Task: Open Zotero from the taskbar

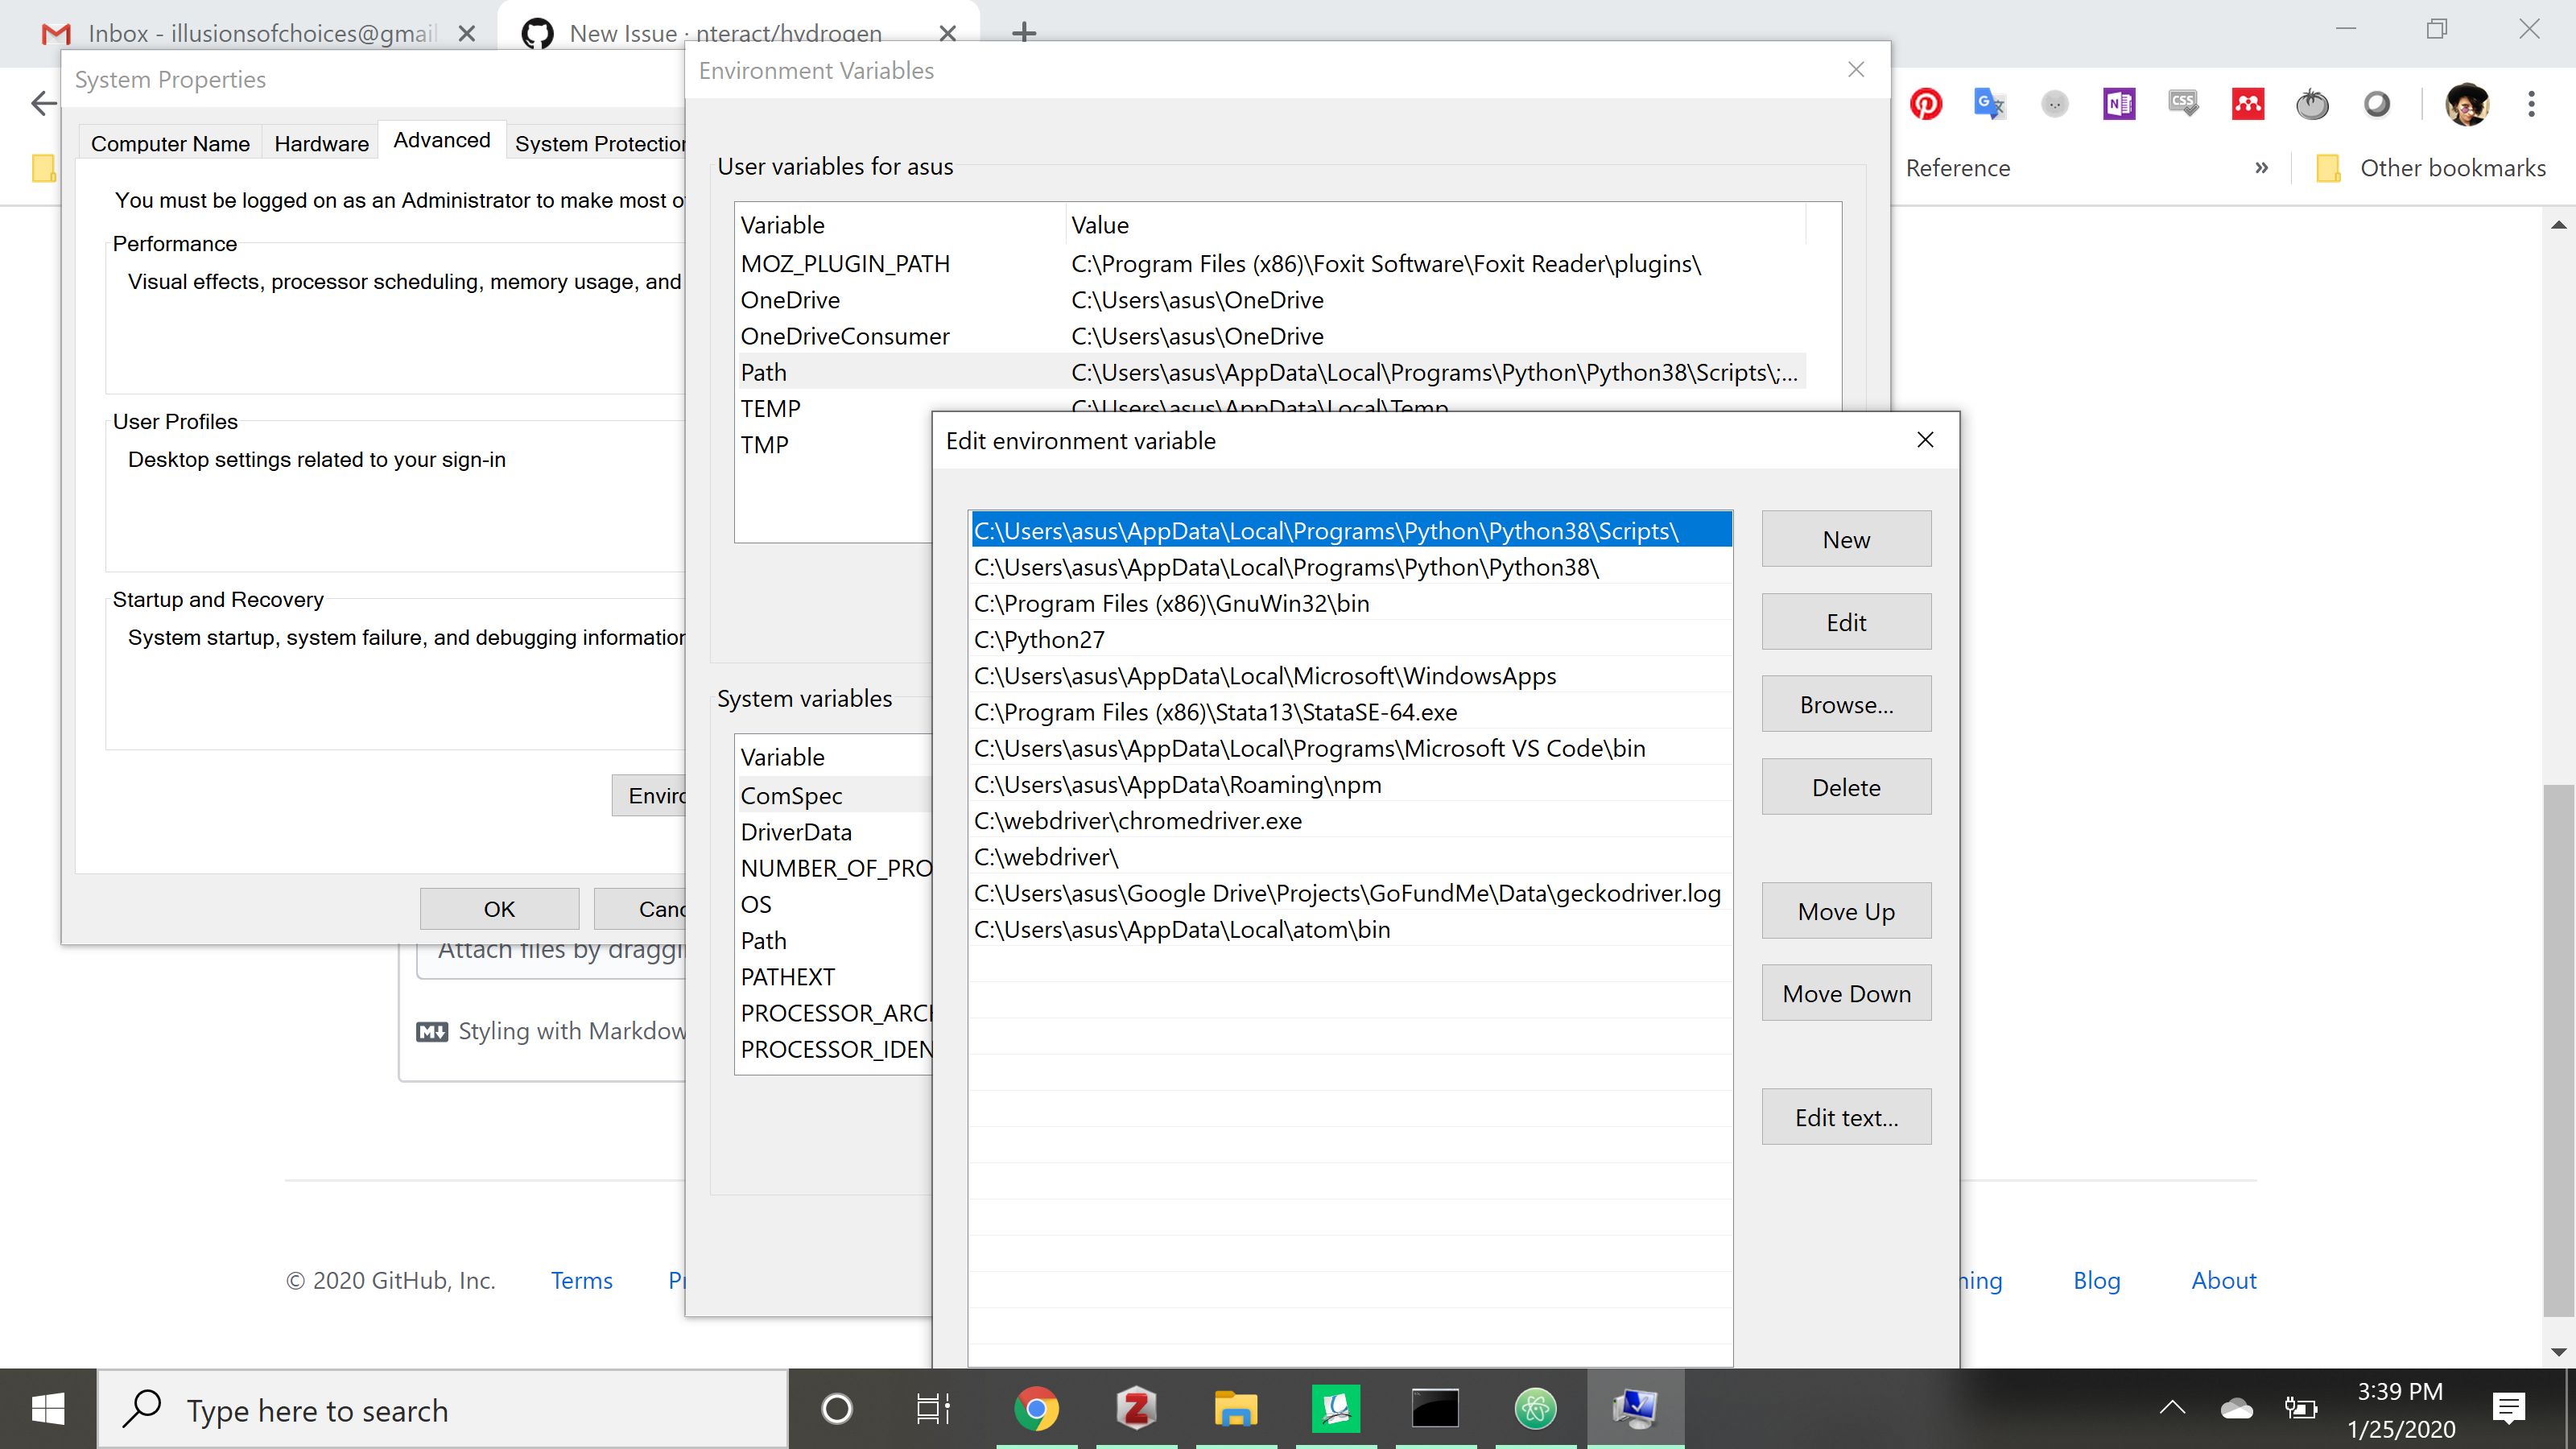Action: pyautogui.click(x=1136, y=1409)
